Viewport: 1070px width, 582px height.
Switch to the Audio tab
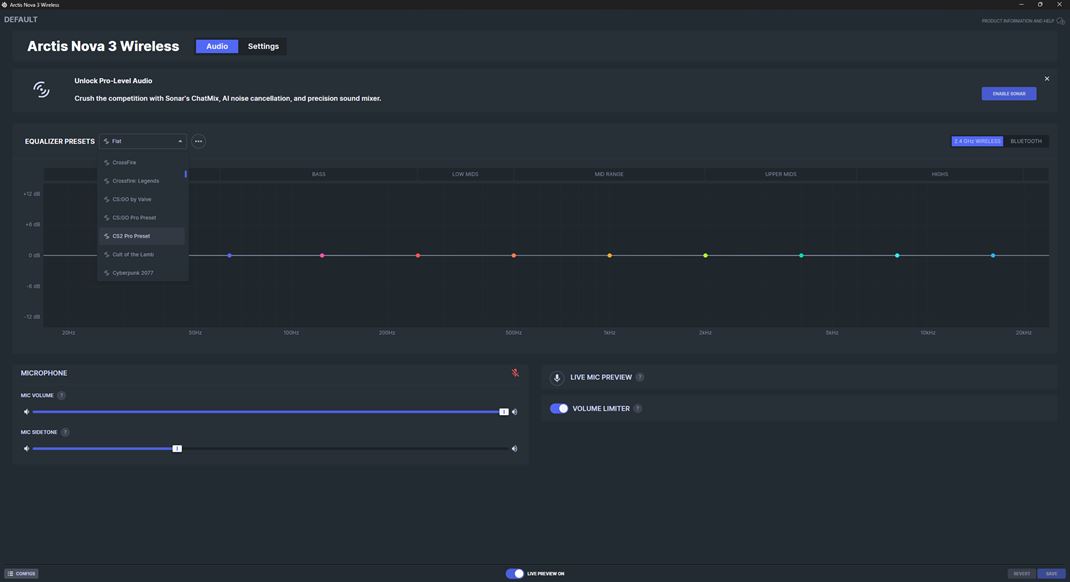point(217,46)
